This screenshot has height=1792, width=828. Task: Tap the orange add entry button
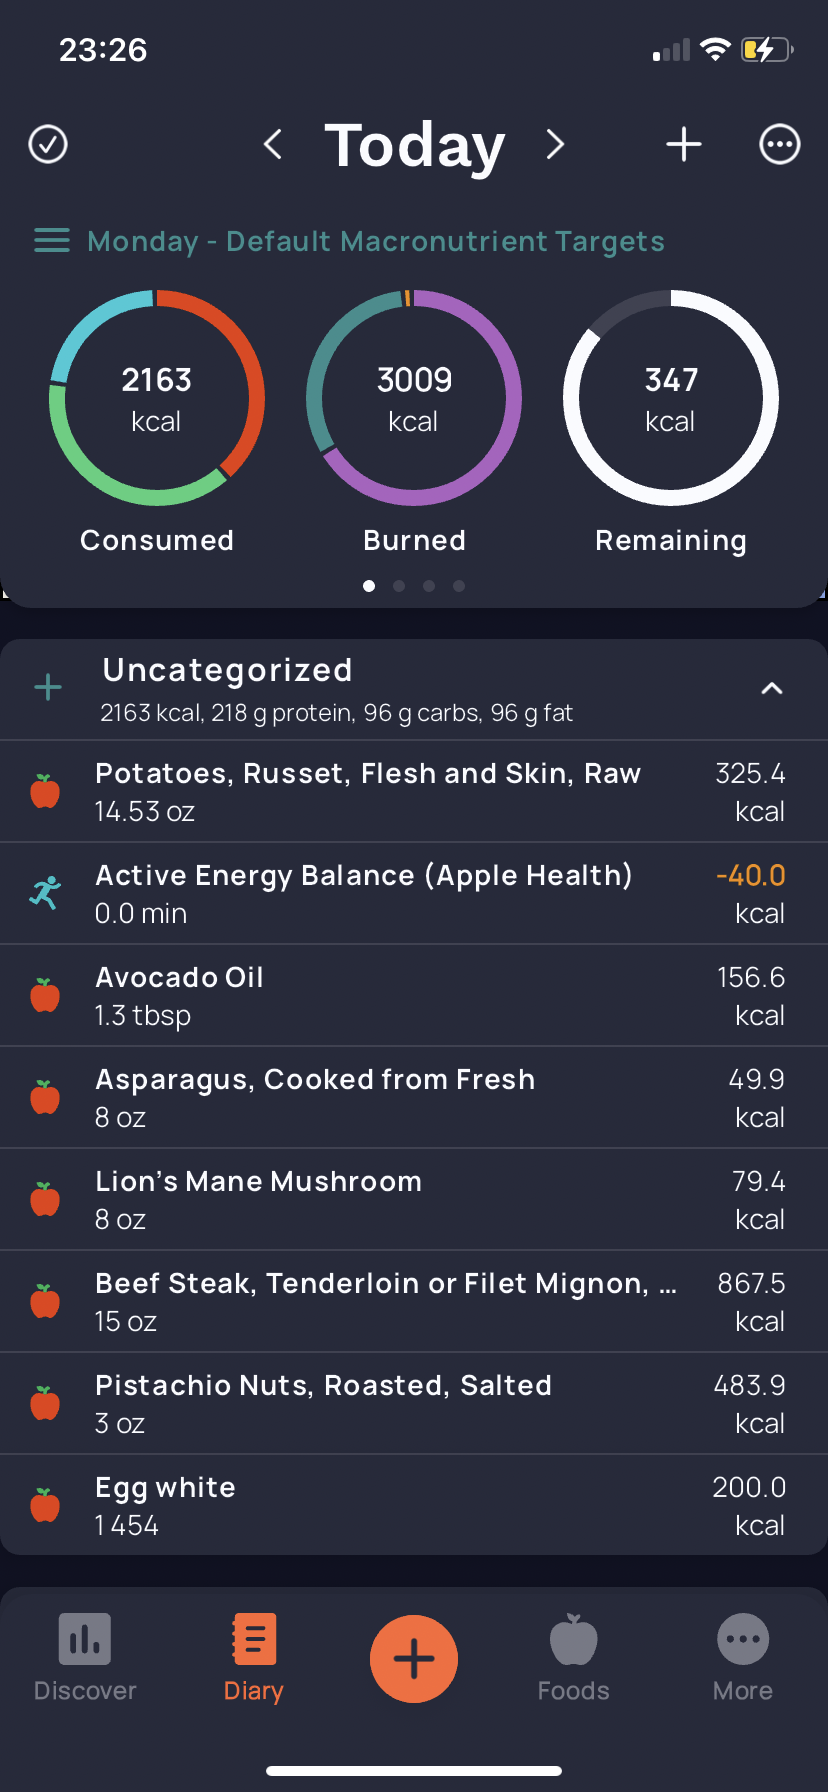(x=414, y=1659)
